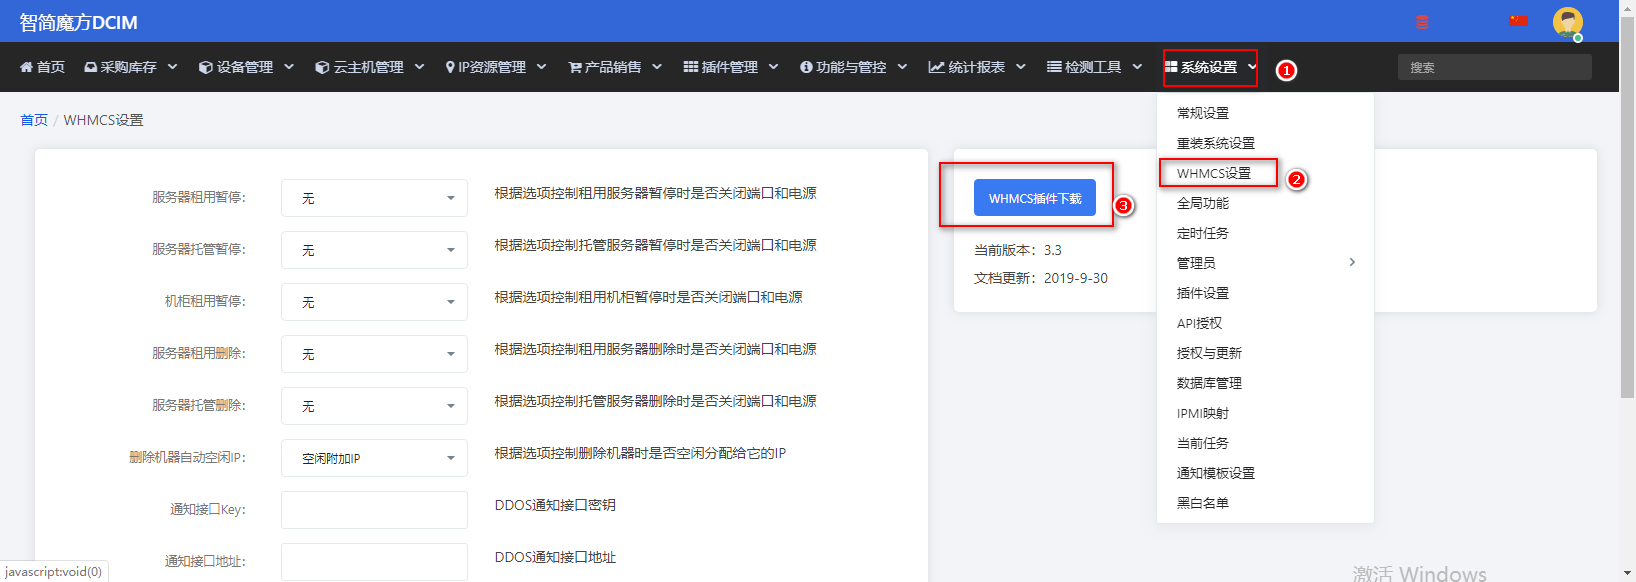The image size is (1636, 582).
Task: Click the chart icon for 统计报表
Action: (x=936, y=67)
